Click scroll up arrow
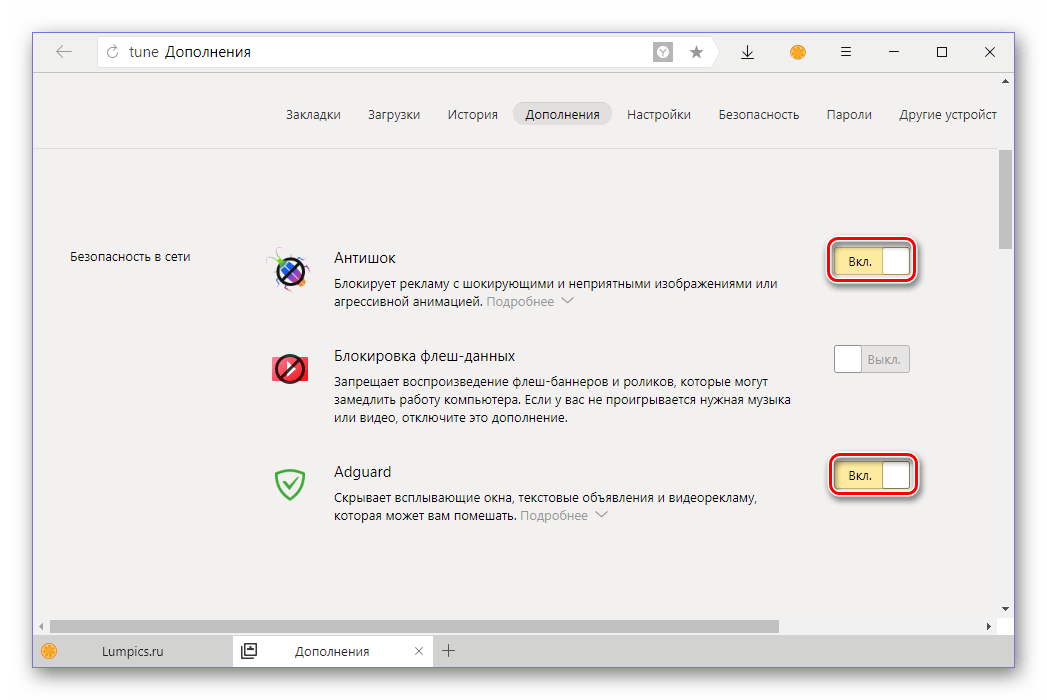 pos(1005,81)
